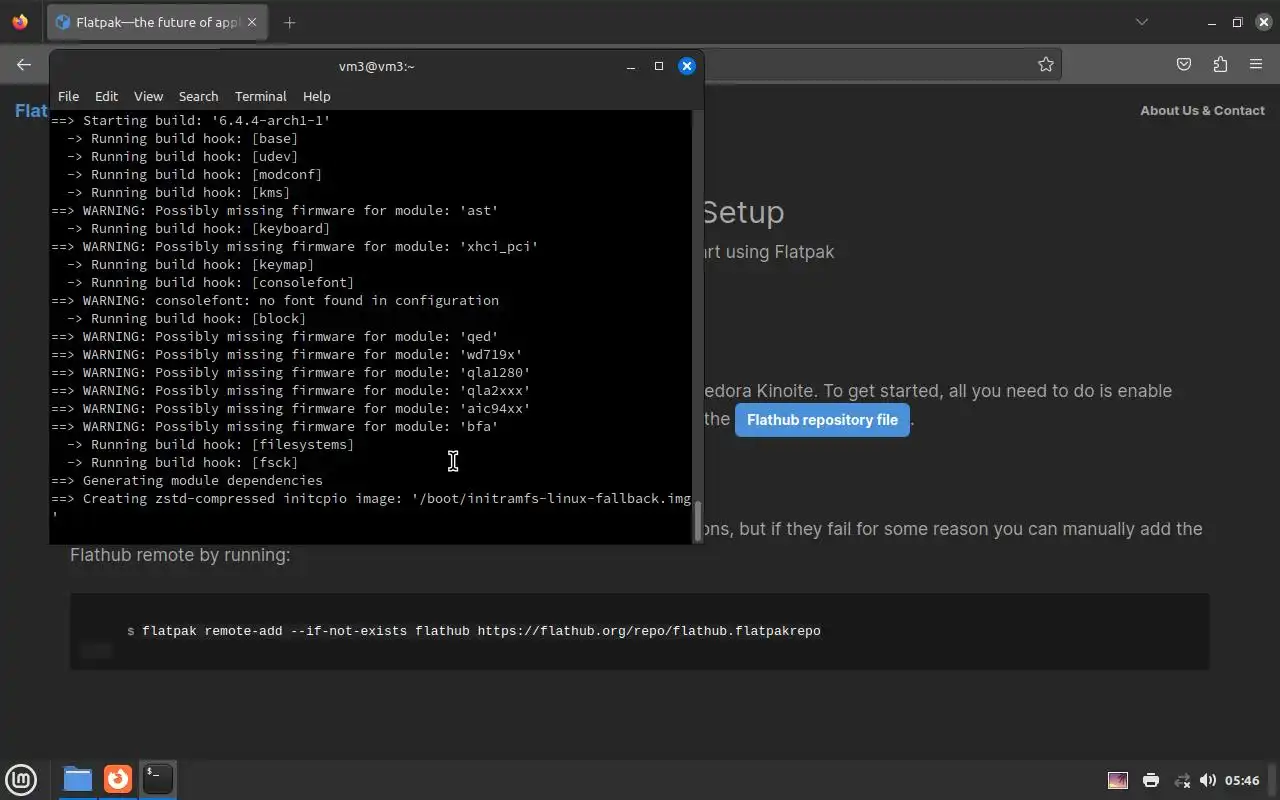This screenshot has width=1280, height=800.
Task: Open the terminal Edit menu
Action: [x=106, y=96]
